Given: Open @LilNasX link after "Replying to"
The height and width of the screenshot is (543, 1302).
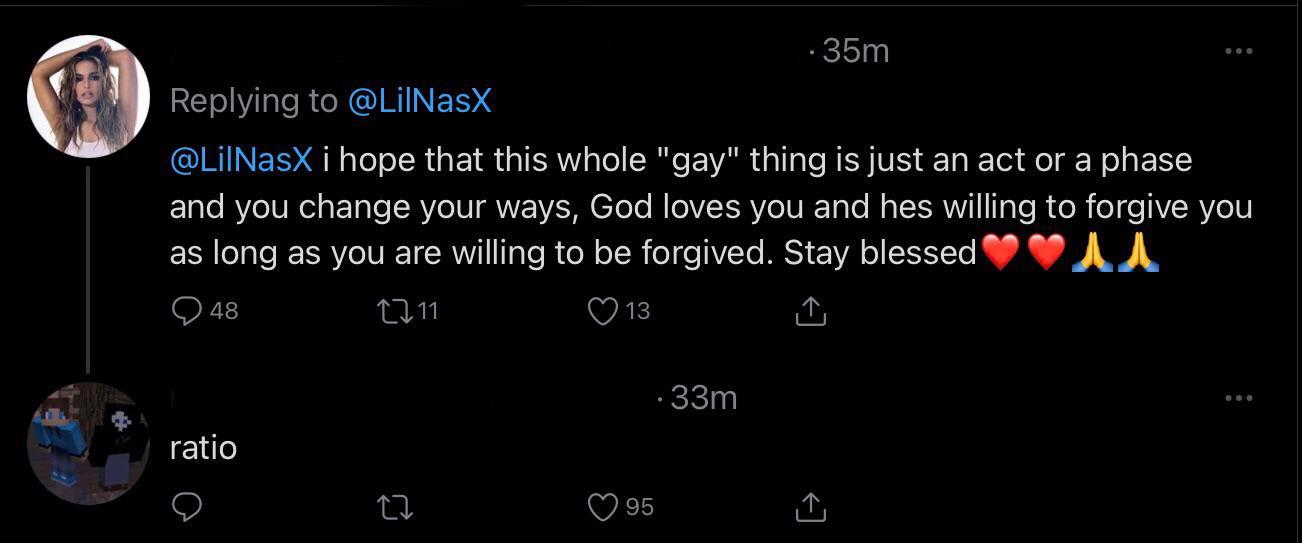Looking at the screenshot, I should click(420, 101).
